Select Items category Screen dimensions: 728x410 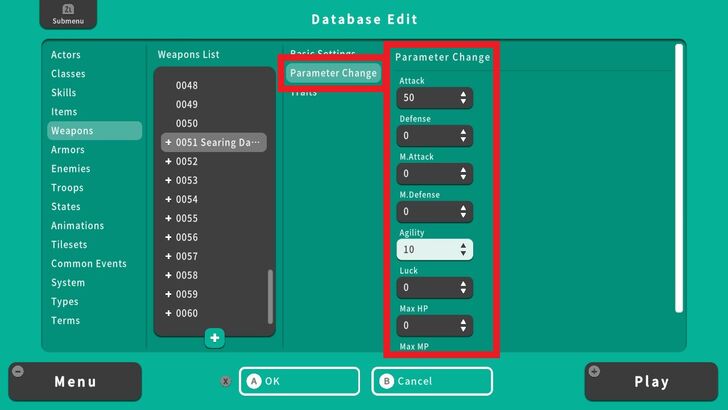coord(64,112)
